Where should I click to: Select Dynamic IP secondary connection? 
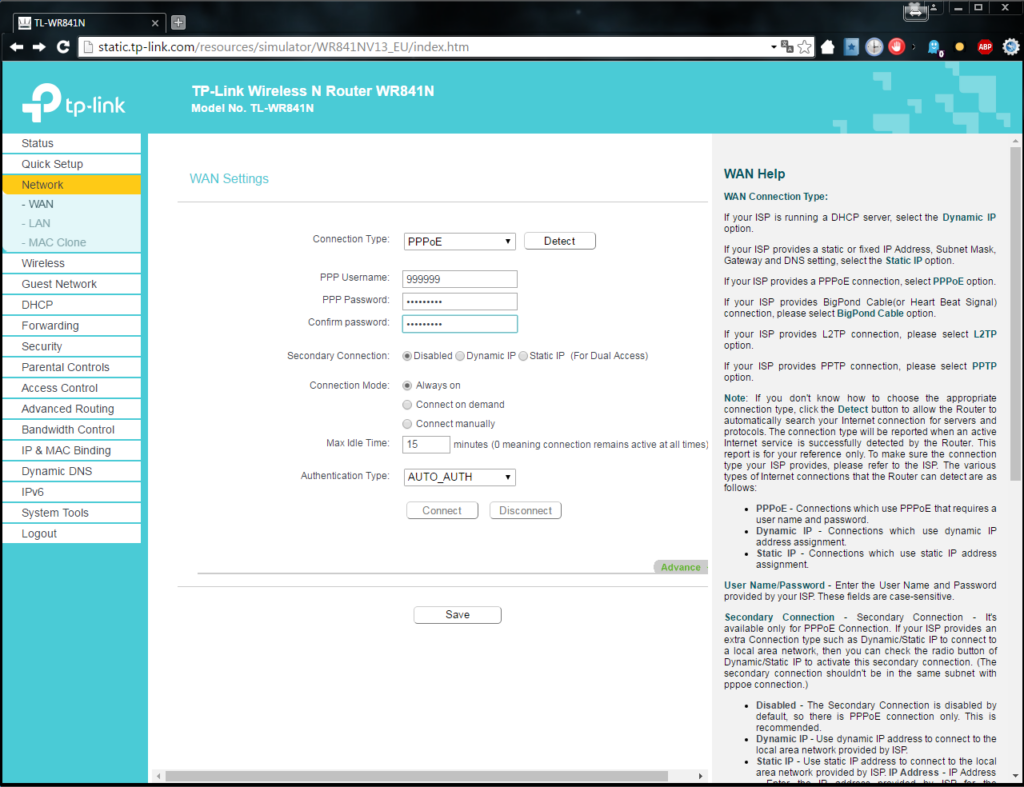click(460, 356)
